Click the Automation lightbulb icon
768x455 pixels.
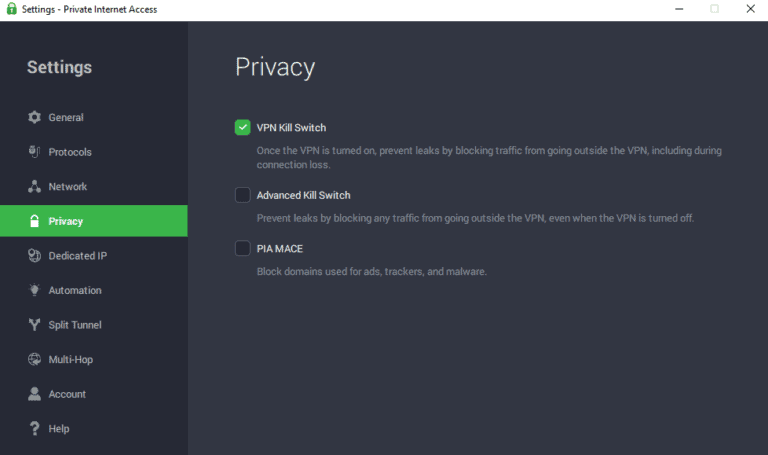coord(35,290)
